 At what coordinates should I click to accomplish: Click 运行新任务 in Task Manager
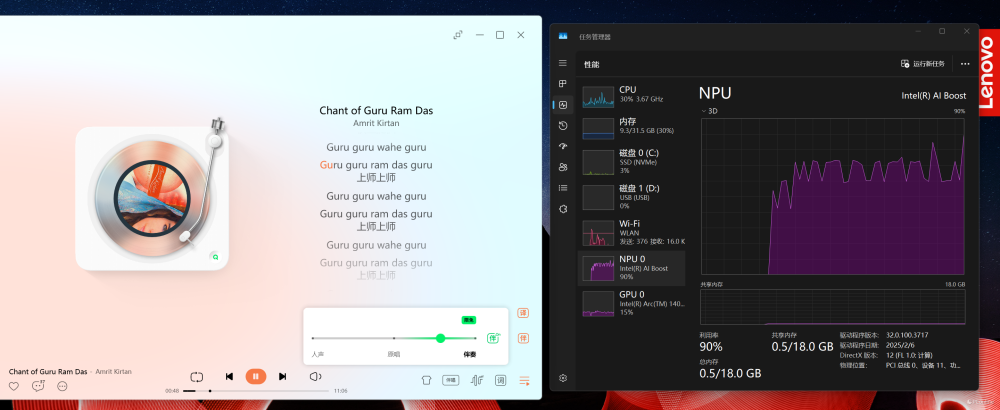(x=923, y=64)
